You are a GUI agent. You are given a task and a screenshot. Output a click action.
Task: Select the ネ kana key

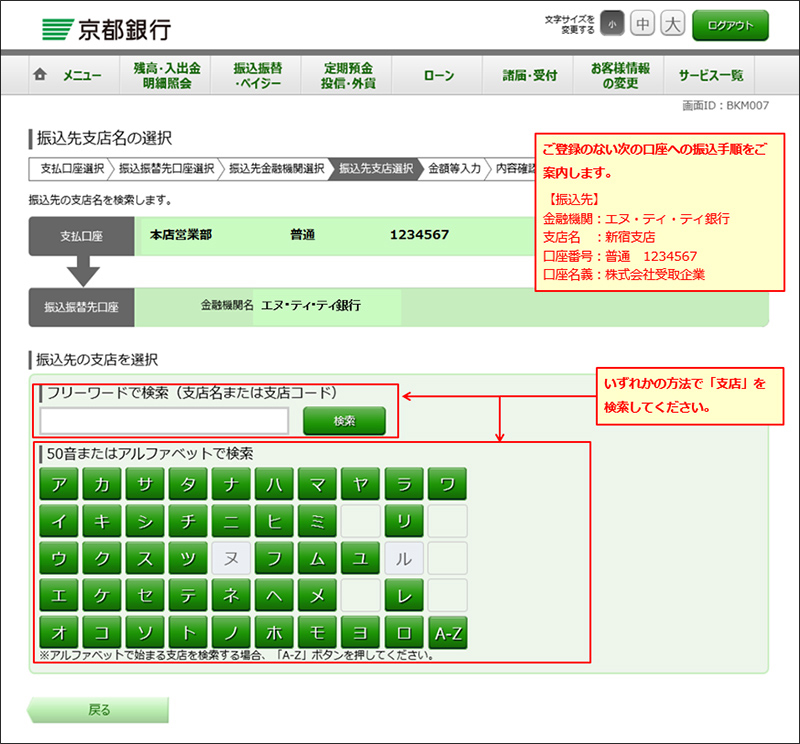click(231, 595)
